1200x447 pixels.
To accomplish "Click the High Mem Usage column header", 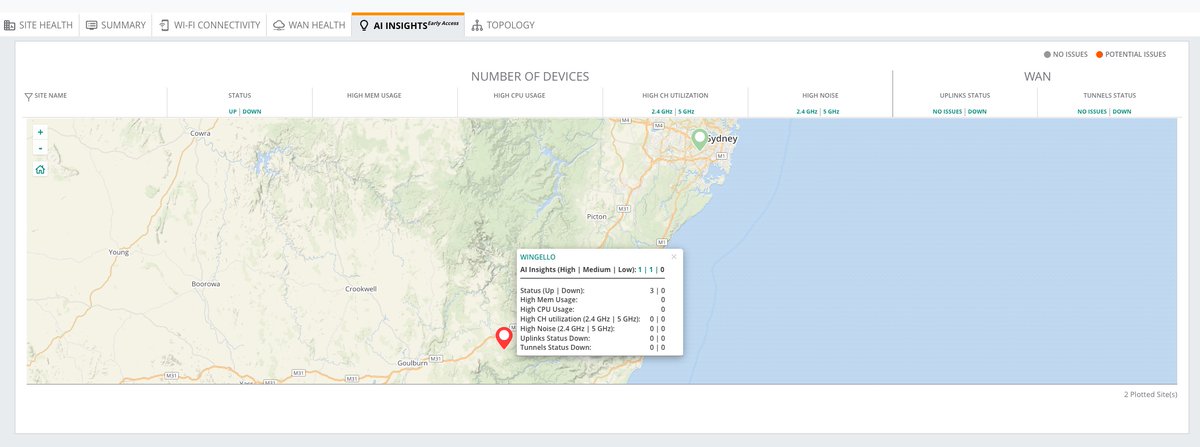I will coord(374,96).
